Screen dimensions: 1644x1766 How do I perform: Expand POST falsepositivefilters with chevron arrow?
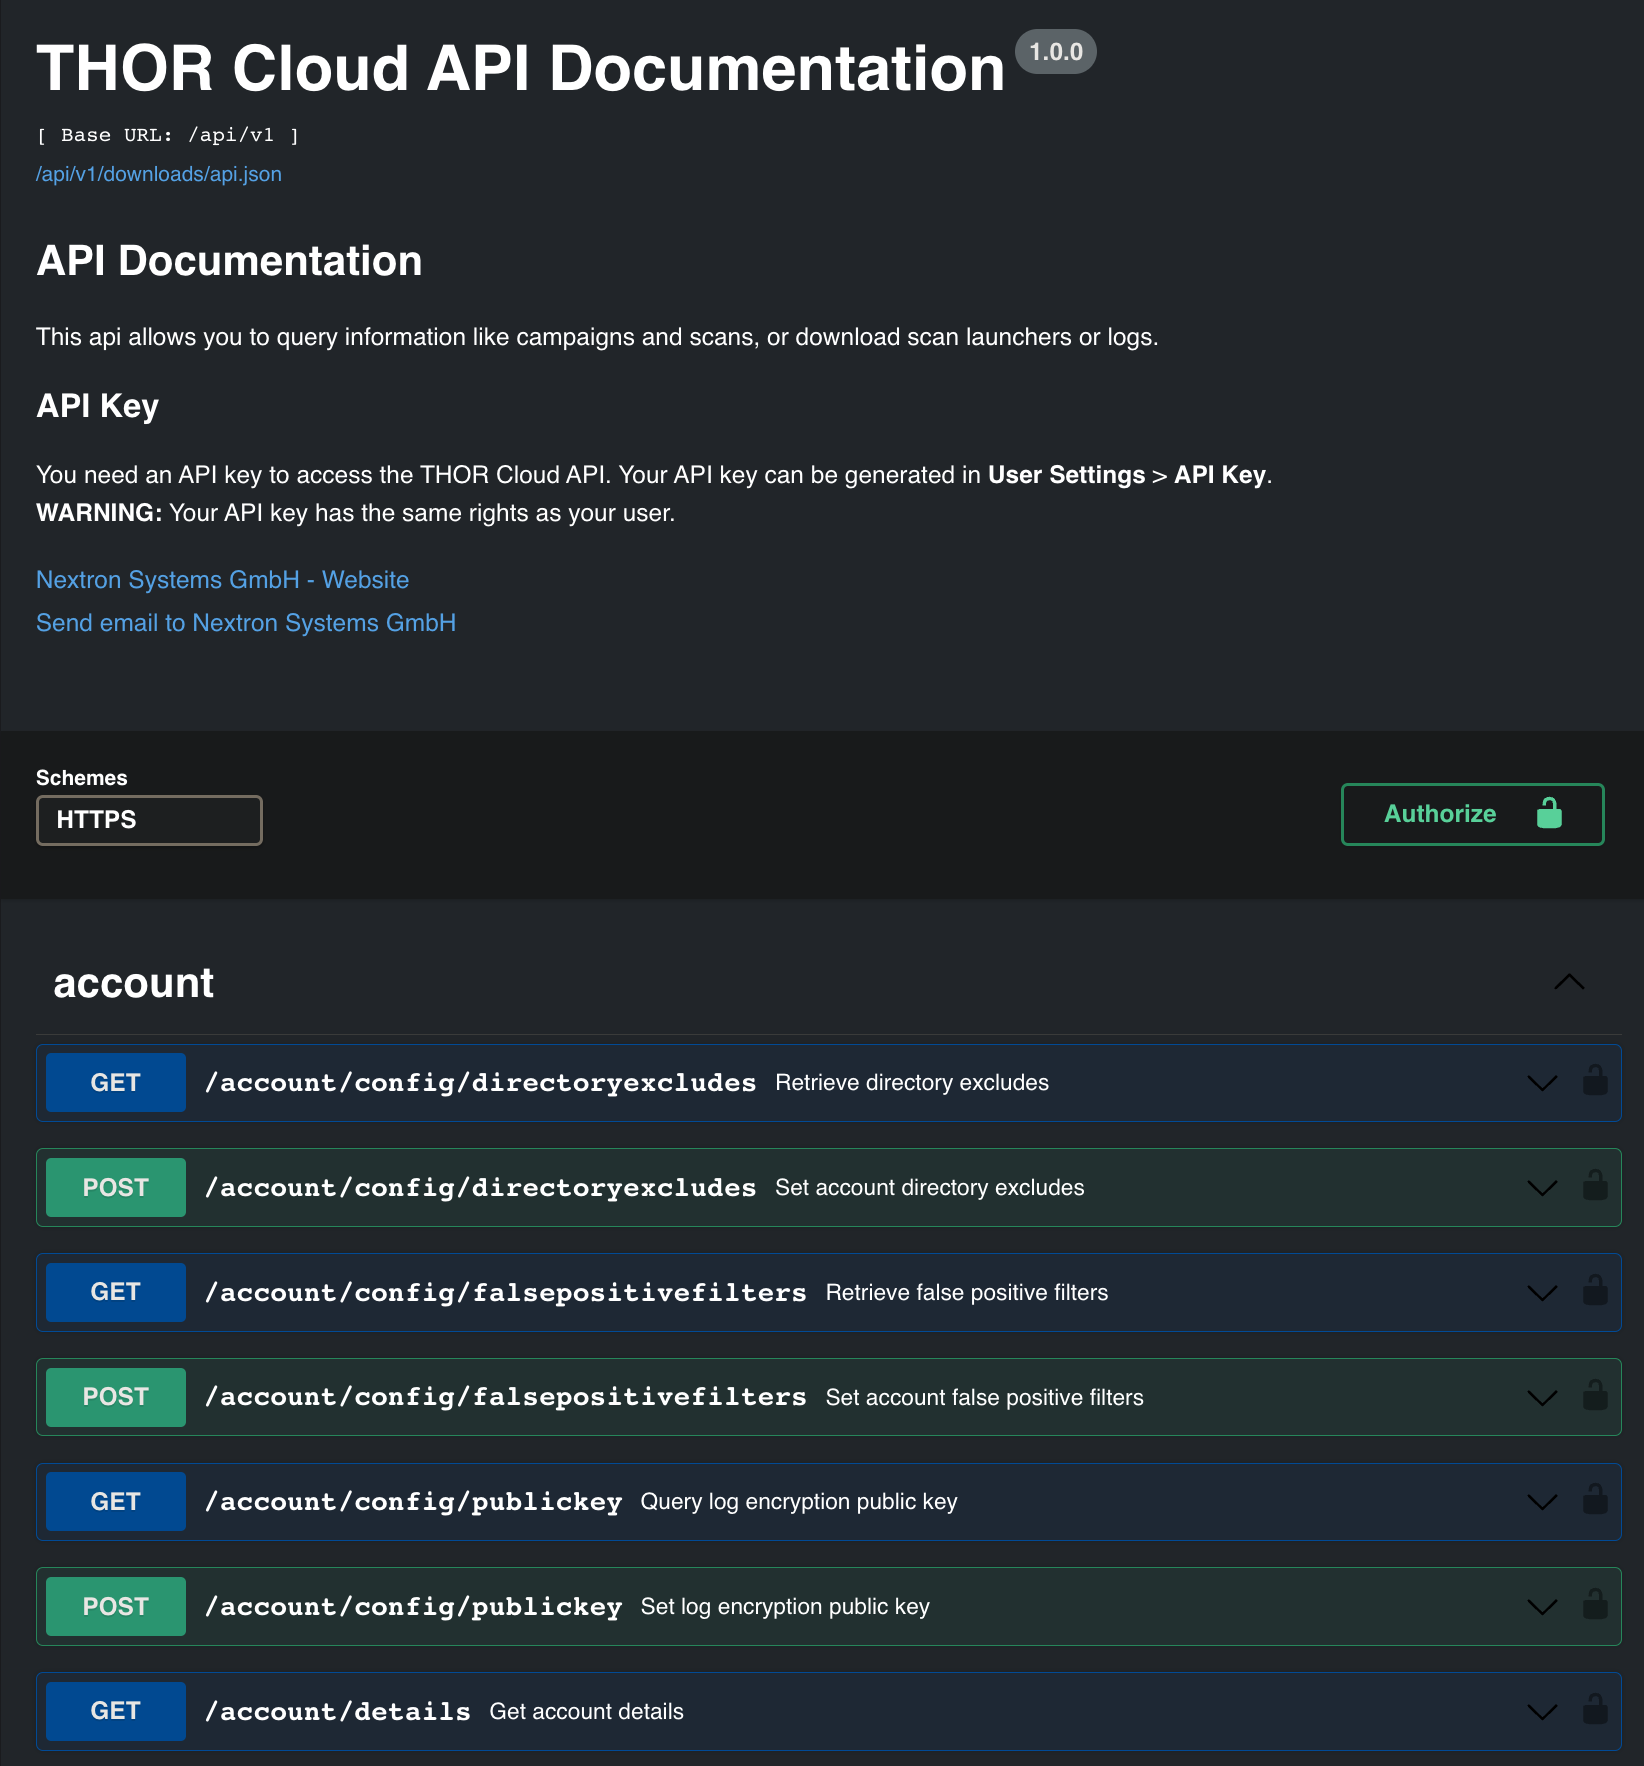coord(1543,1397)
